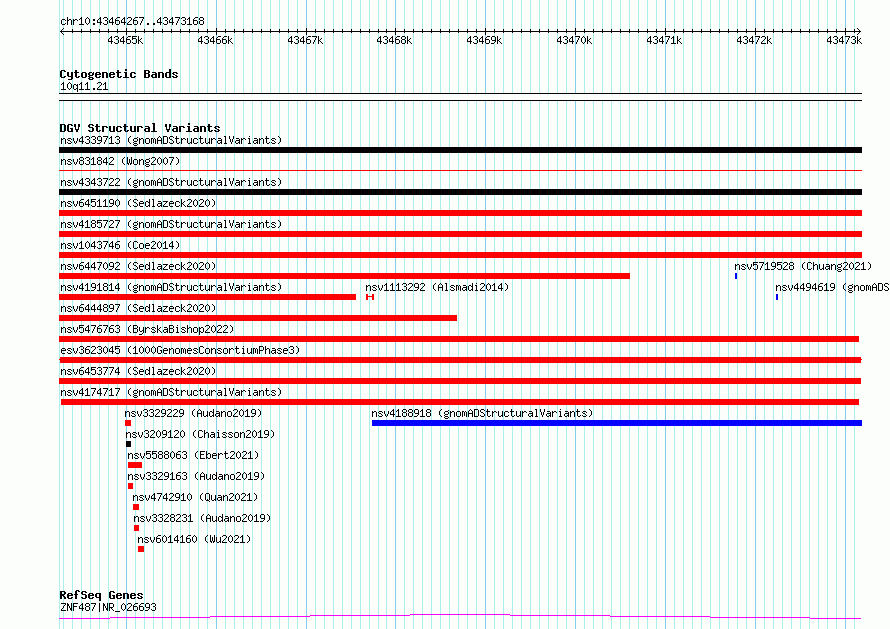Click red square under nsv3328231
Image resolution: width=890 pixels, height=629 pixels.
[137, 529]
